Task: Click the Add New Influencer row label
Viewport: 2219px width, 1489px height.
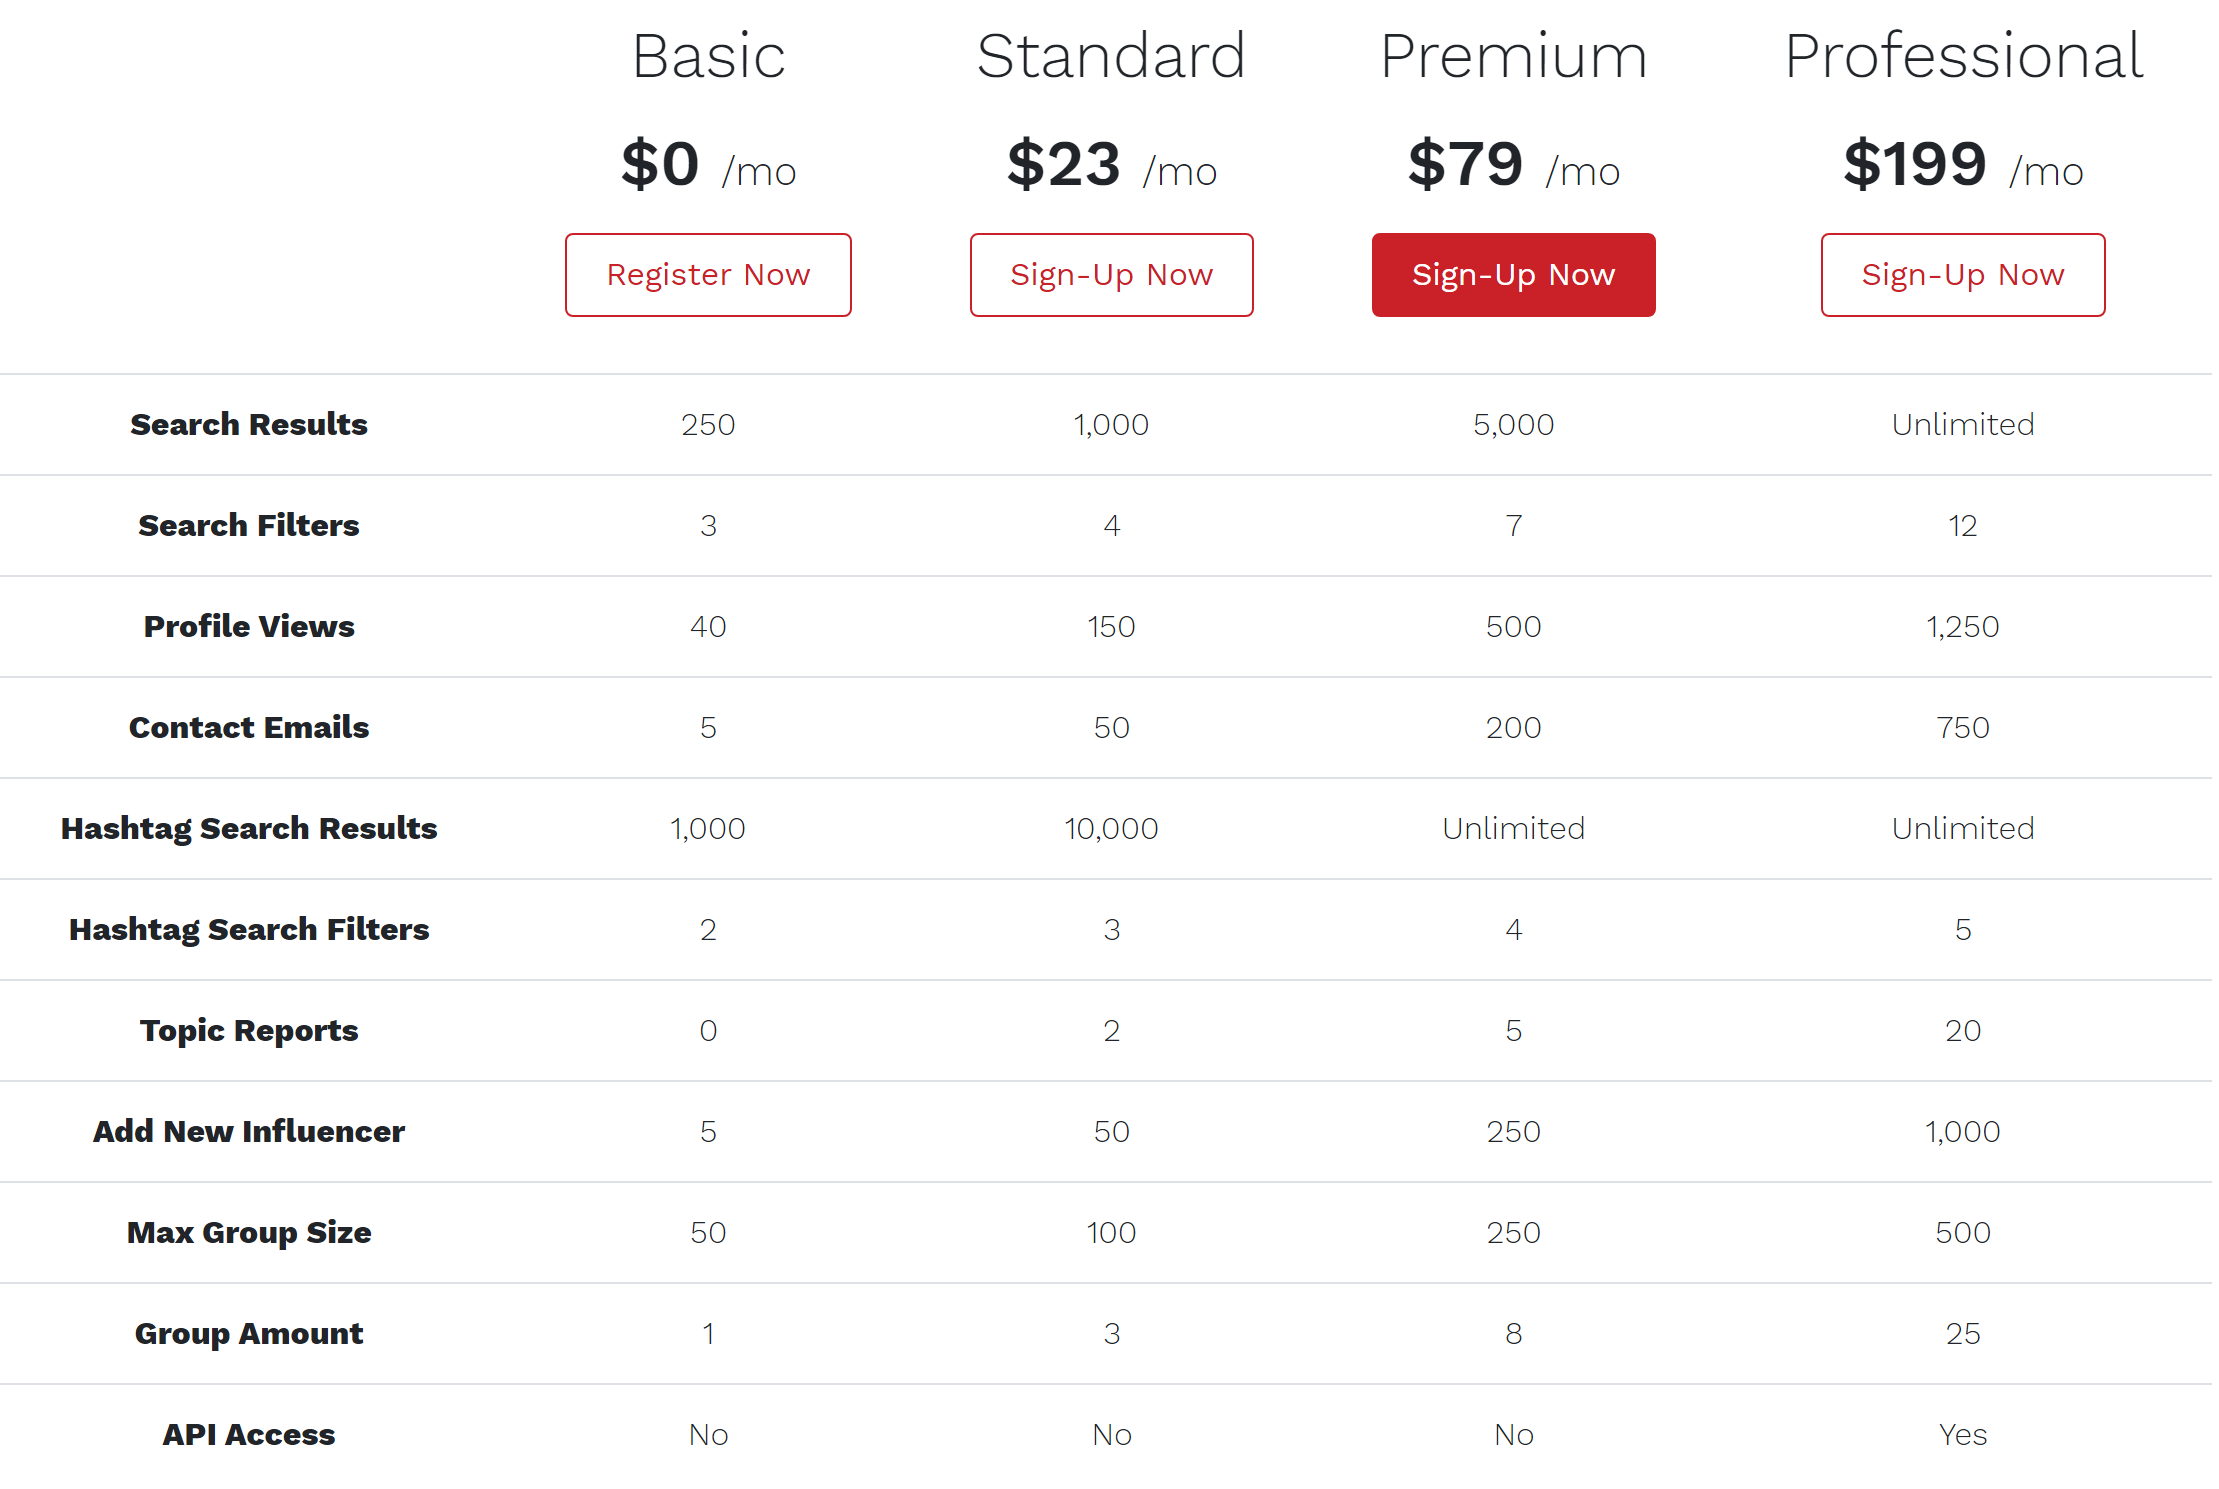Action: tap(249, 1131)
